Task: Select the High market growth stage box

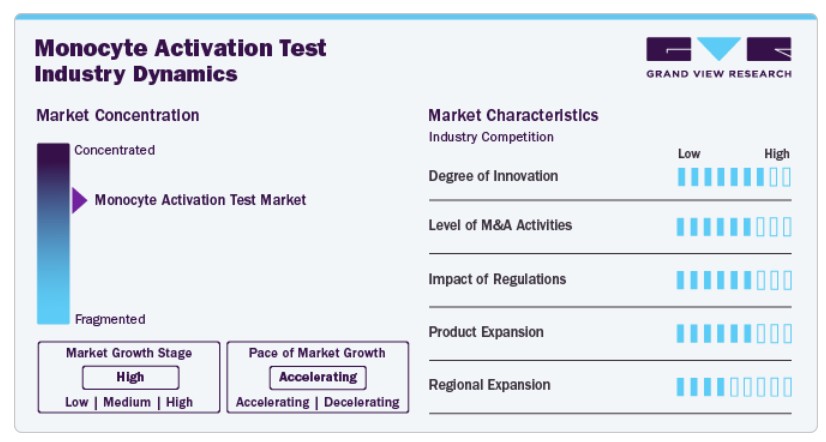Action: click(131, 377)
